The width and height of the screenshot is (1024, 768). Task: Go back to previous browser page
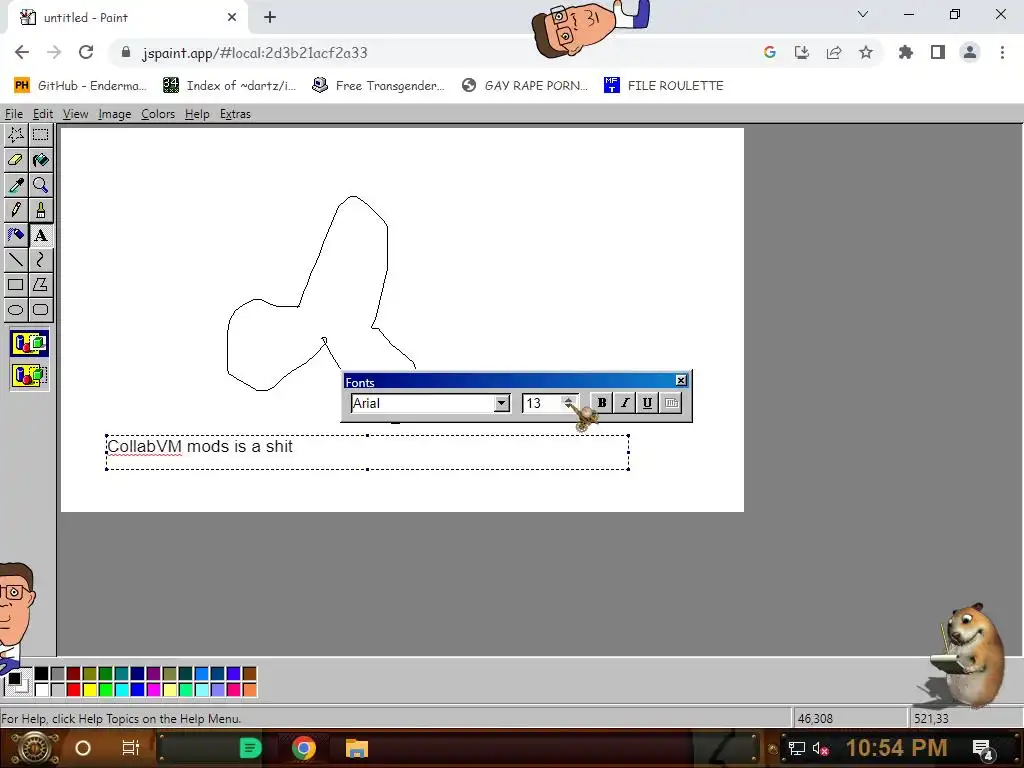[22, 52]
